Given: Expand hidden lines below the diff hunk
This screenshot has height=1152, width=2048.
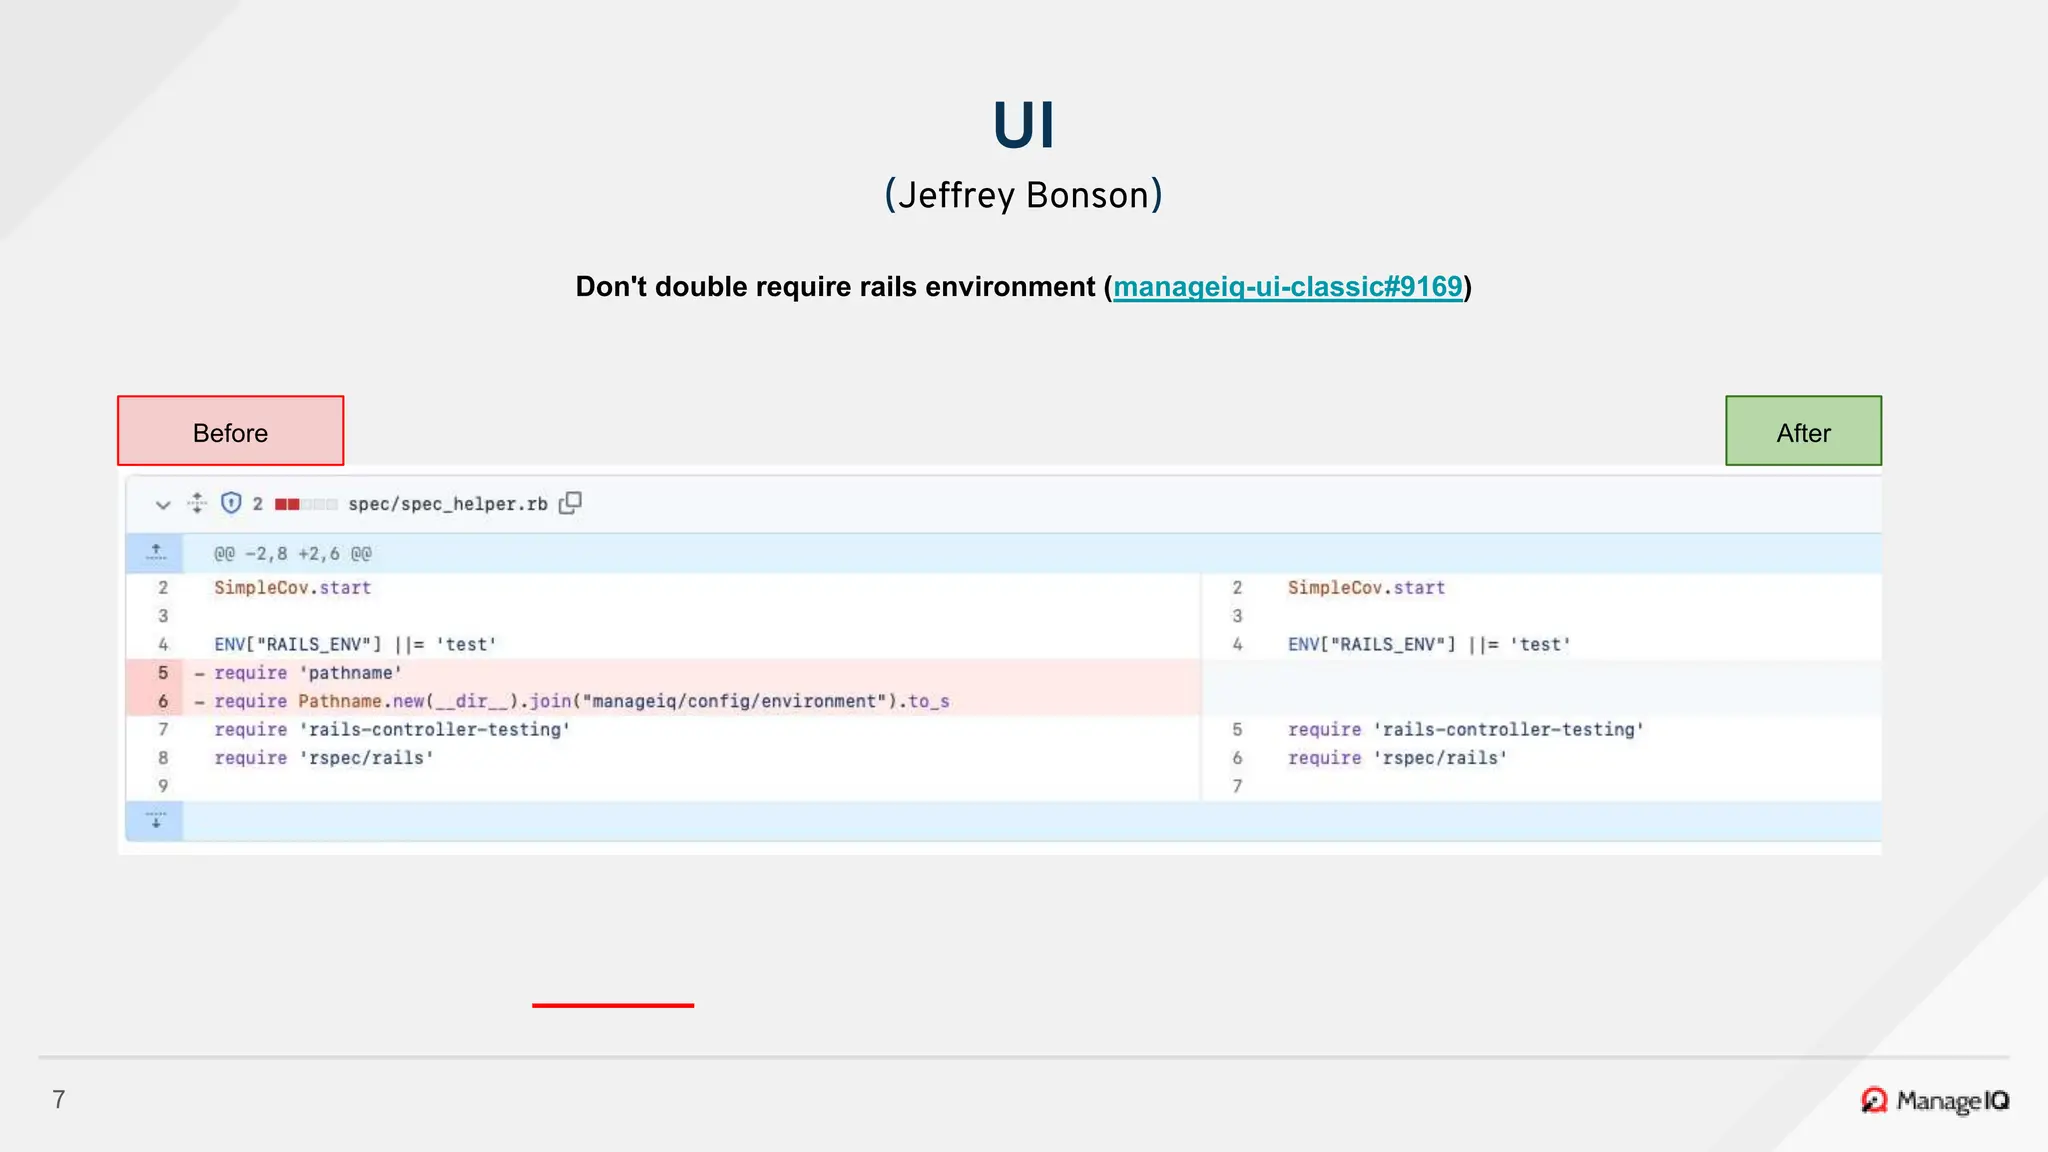Looking at the screenshot, I should [x=156, y=821].
